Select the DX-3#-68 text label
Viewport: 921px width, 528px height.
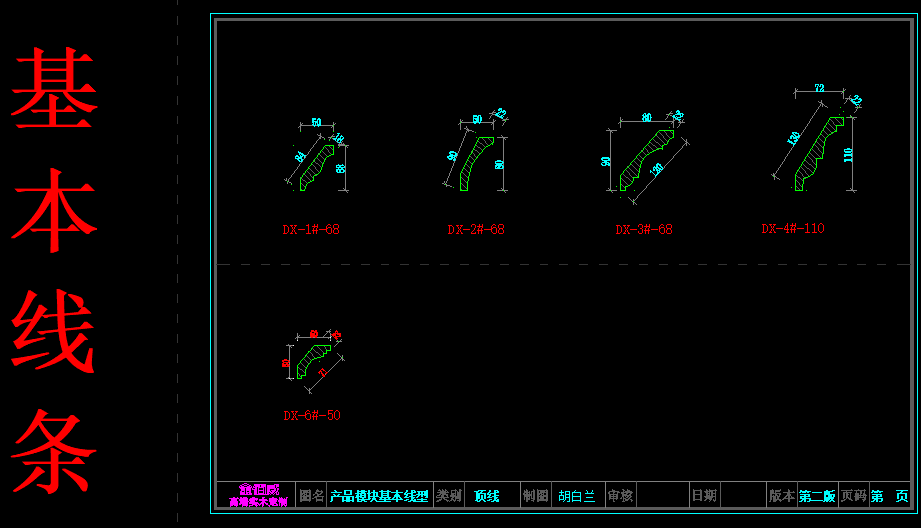(644, 229)
